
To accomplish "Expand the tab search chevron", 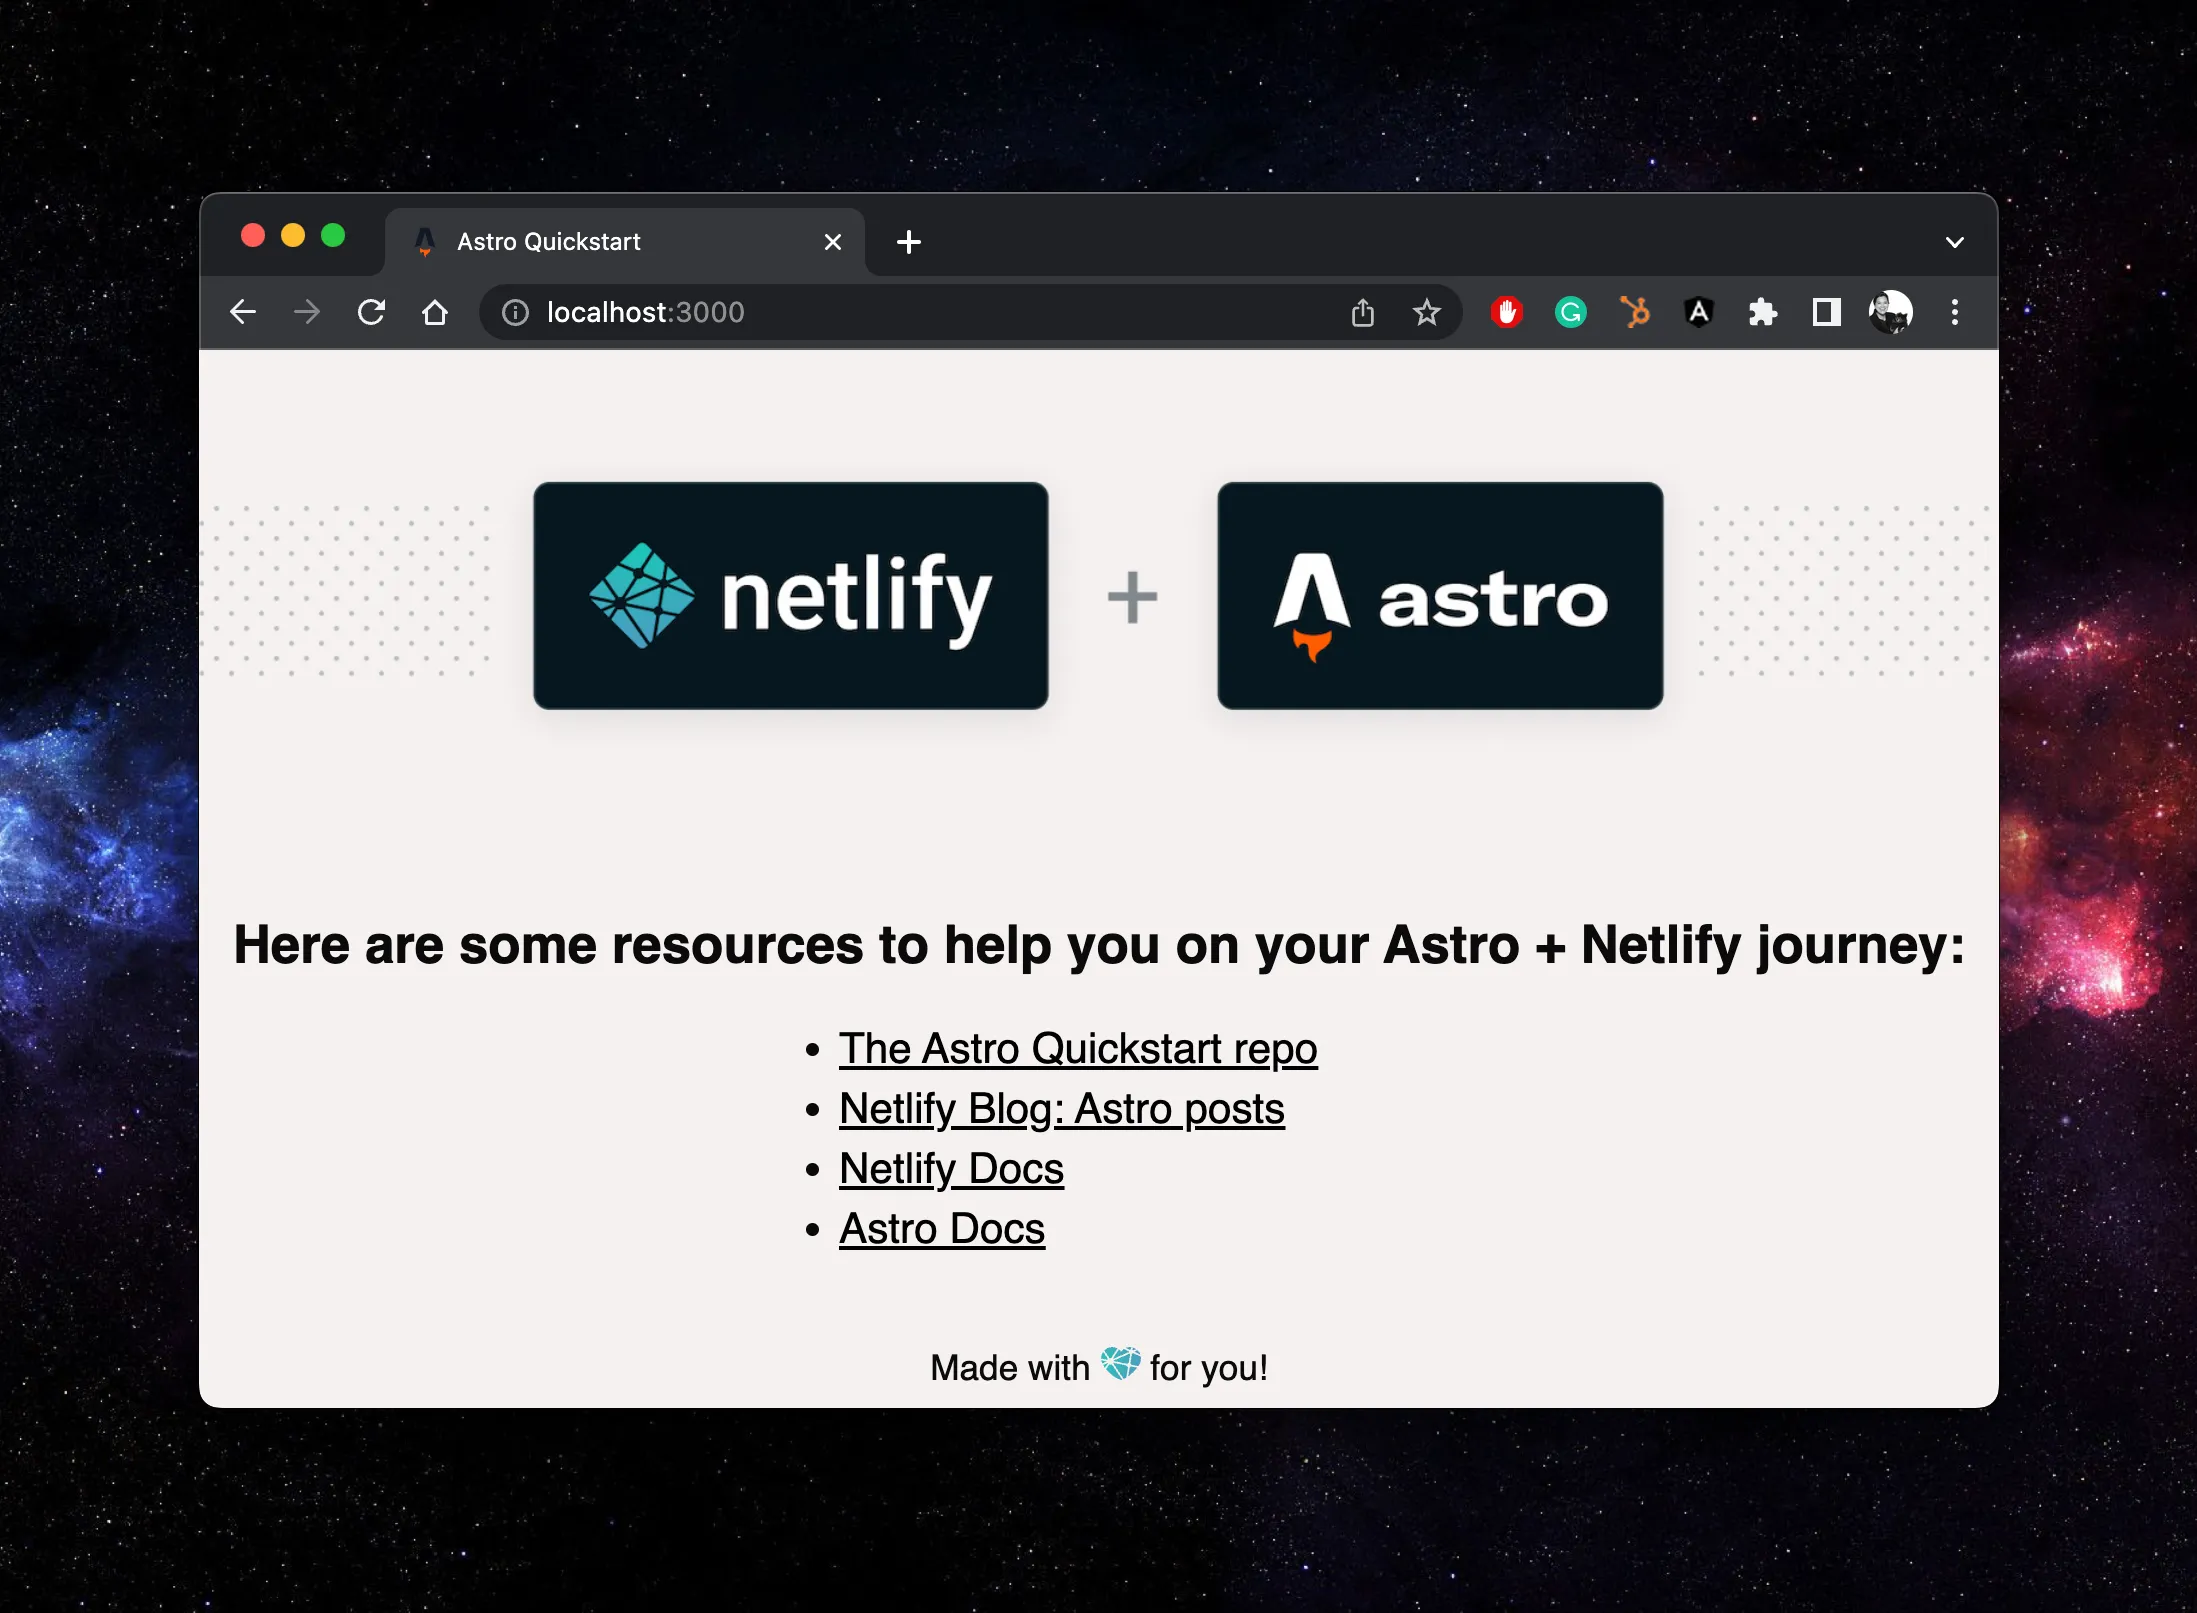I will tap(1954, 242).
